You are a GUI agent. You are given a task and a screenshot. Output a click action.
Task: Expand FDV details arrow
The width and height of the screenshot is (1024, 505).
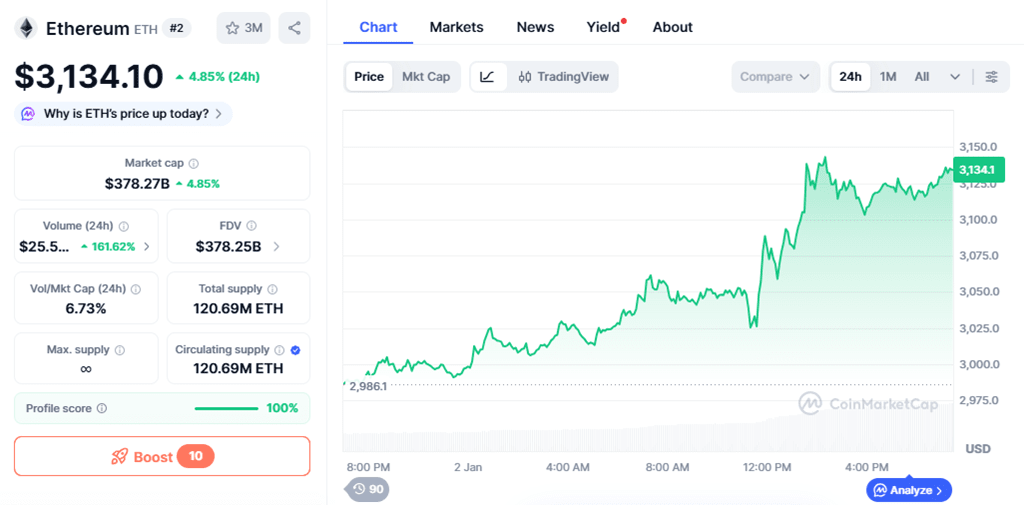(276, 247)
